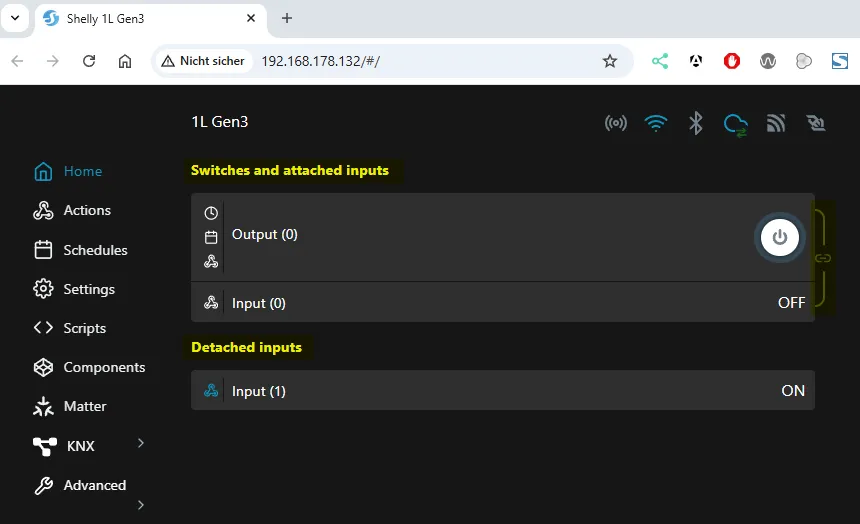Click the address bar URL field

coord(420,61)
